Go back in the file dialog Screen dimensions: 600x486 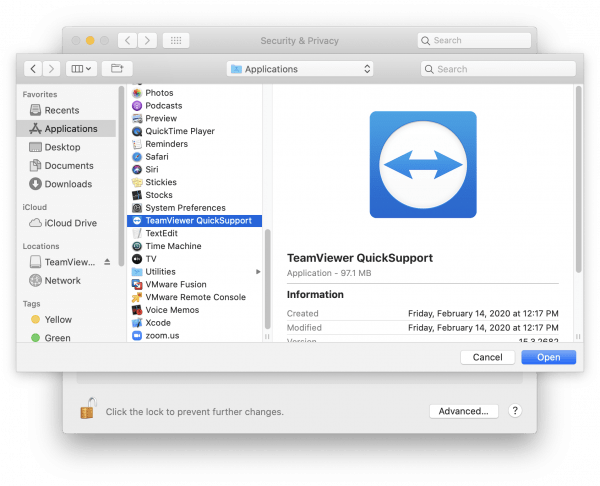point(33,69)
